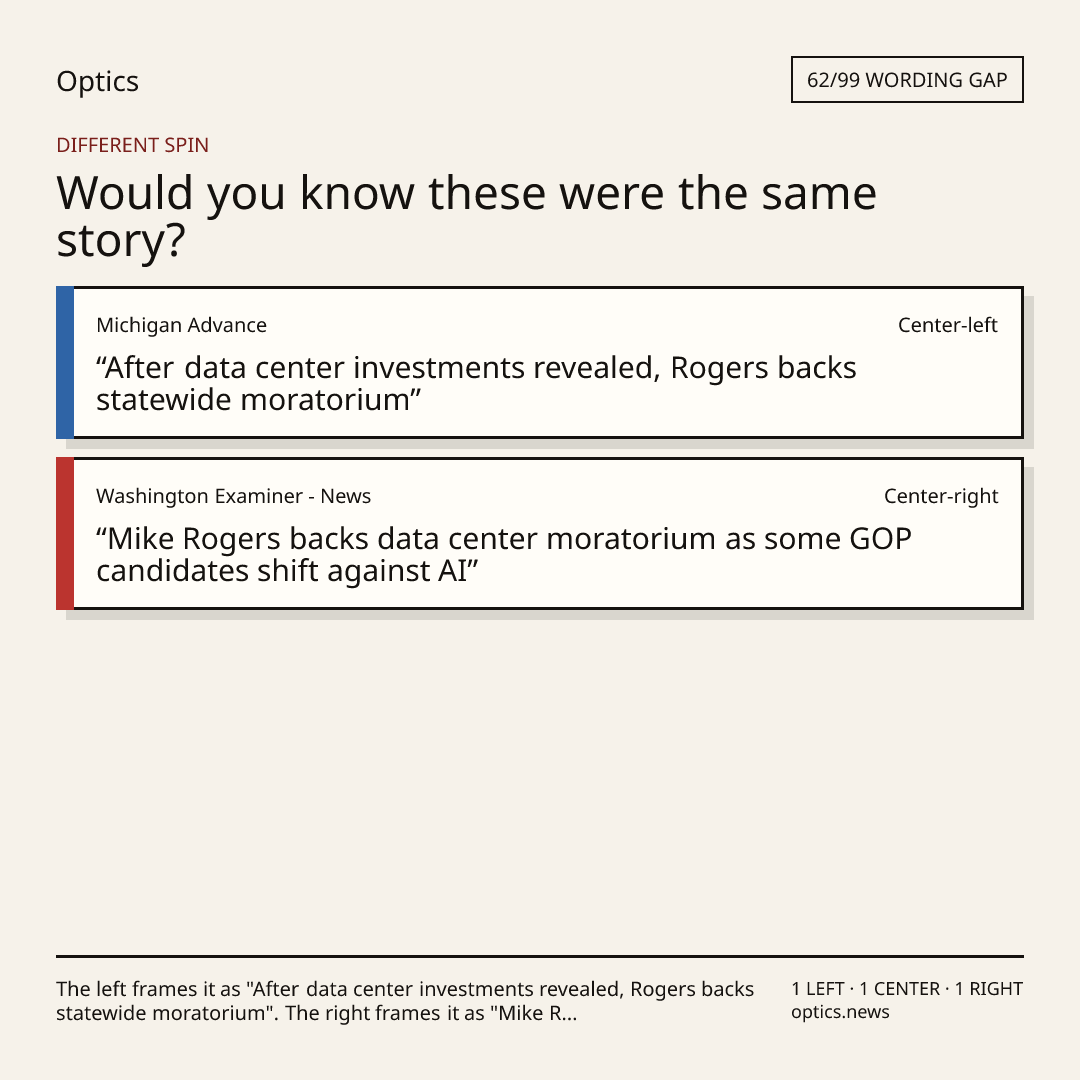
Task: Select the blue color bar on first card
Action: (65, 362)
